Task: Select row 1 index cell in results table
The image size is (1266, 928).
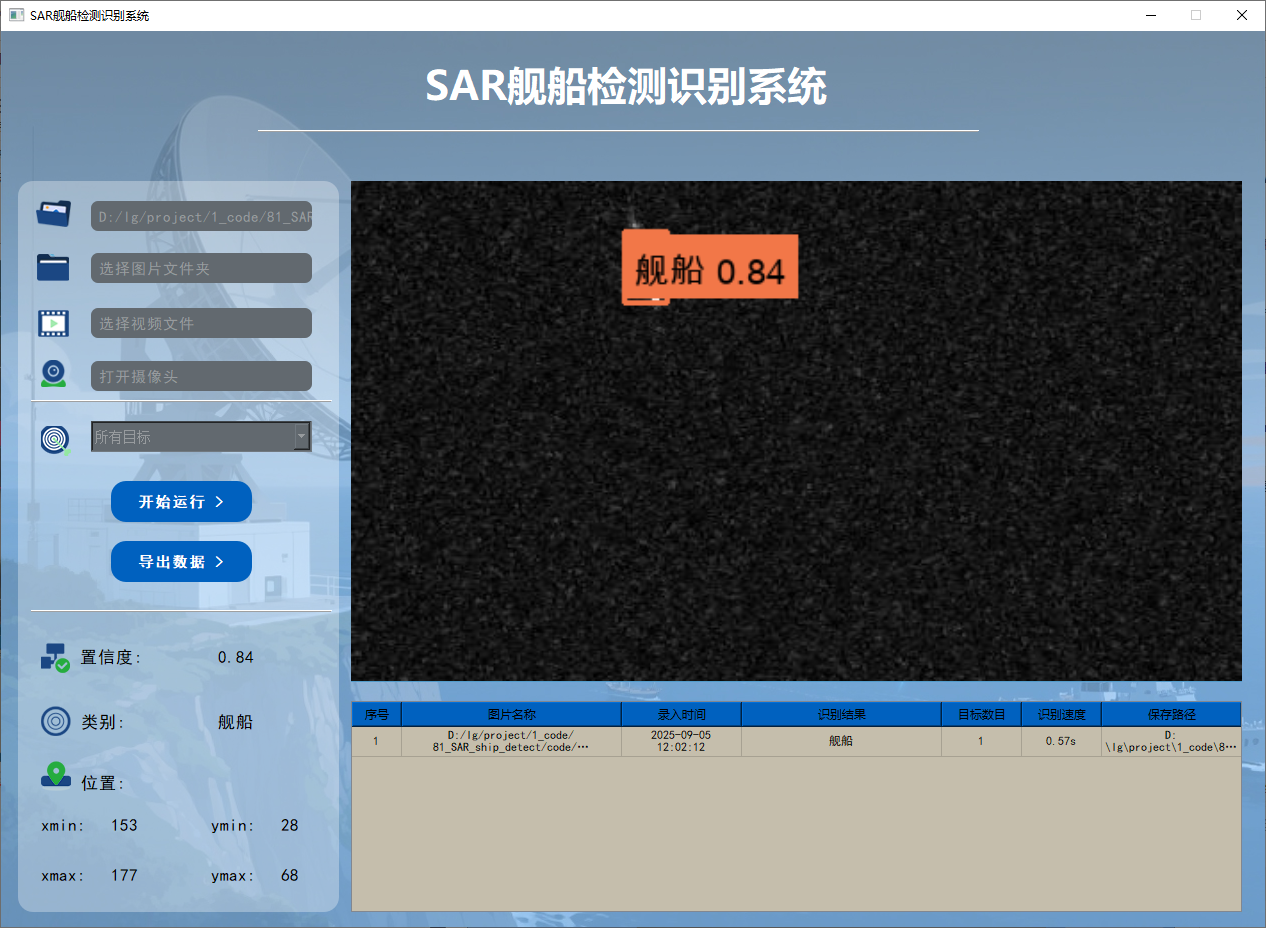Action: 377,741
